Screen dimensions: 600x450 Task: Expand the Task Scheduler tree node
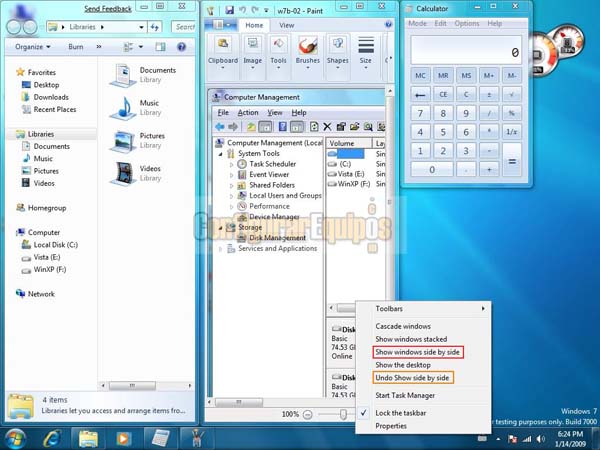coord(231,165)
